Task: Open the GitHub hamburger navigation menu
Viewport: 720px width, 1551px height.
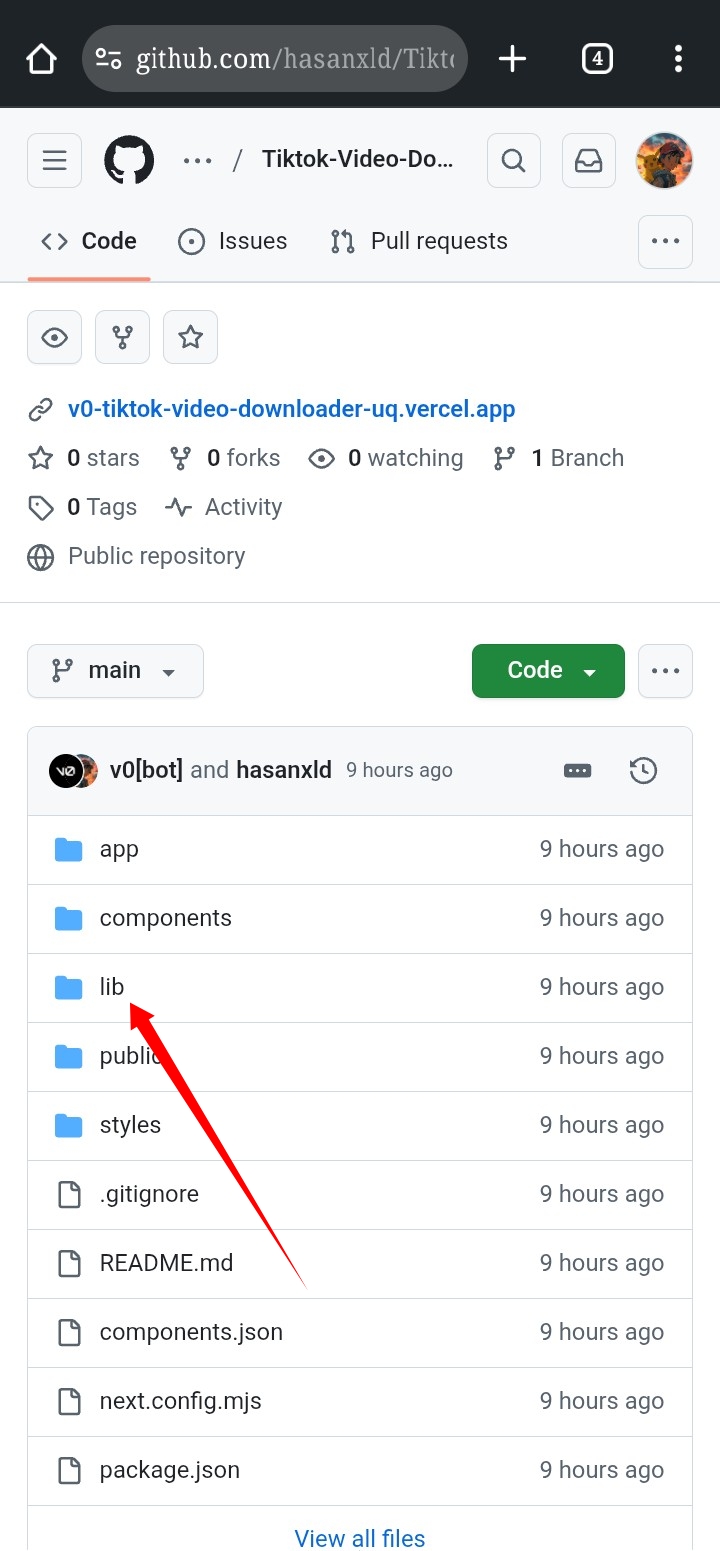Action: point(54,160)
